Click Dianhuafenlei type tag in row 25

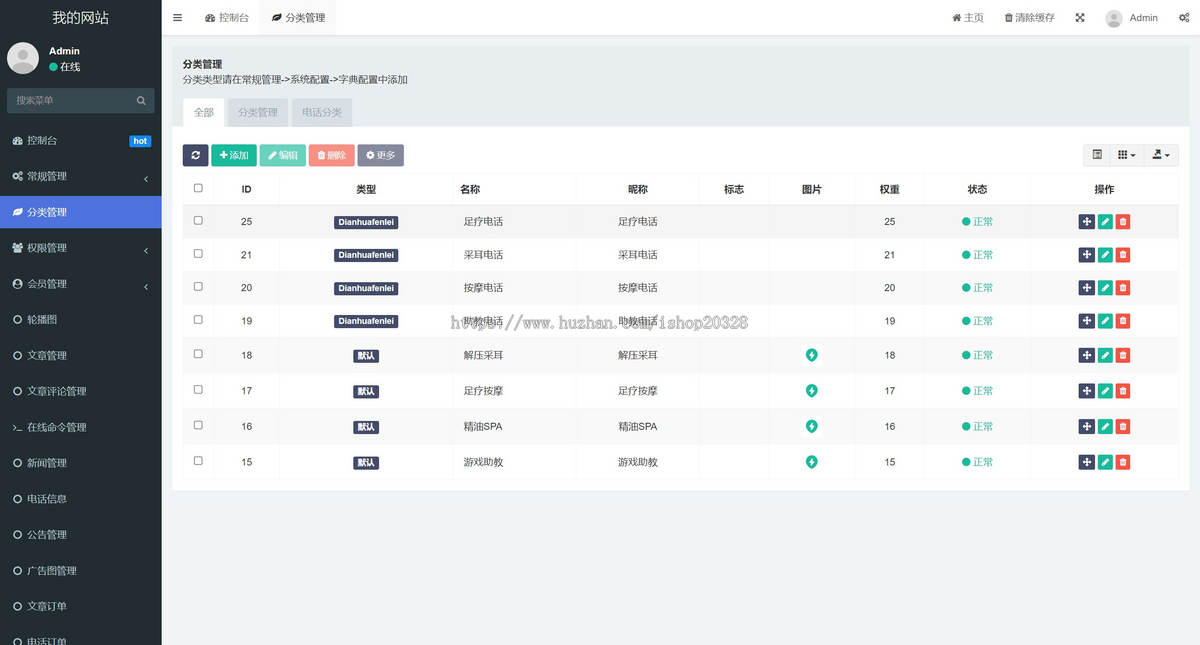pyautogui.click(x=366, y=222)
